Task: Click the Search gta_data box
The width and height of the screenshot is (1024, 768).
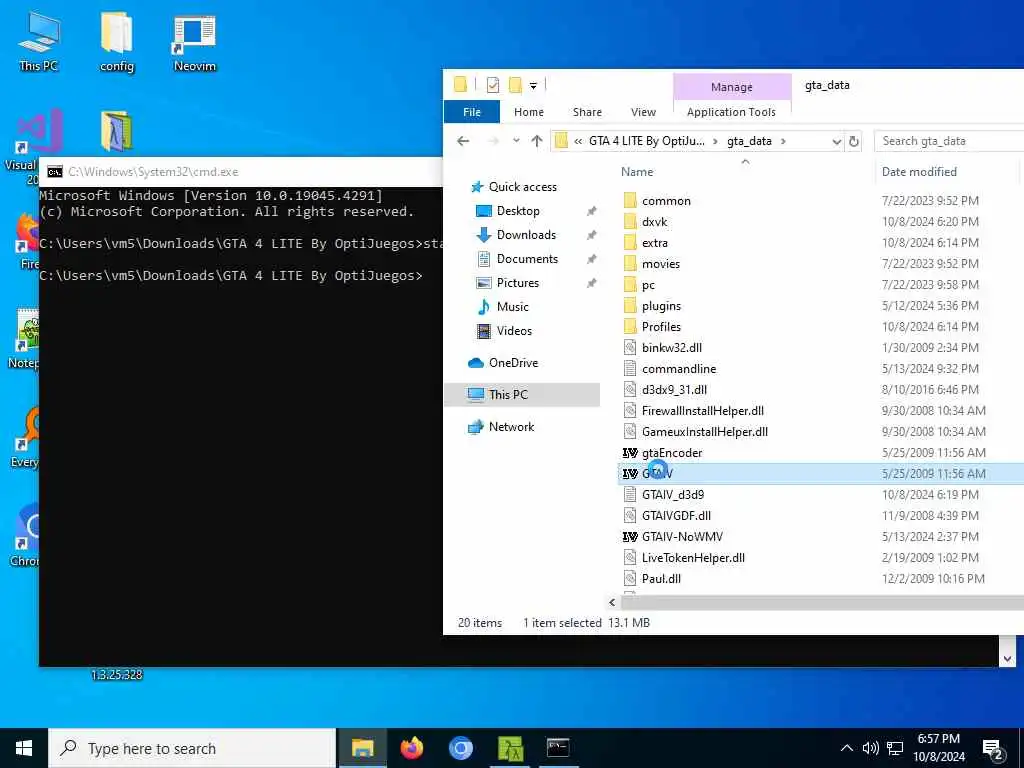Action: 949,141
